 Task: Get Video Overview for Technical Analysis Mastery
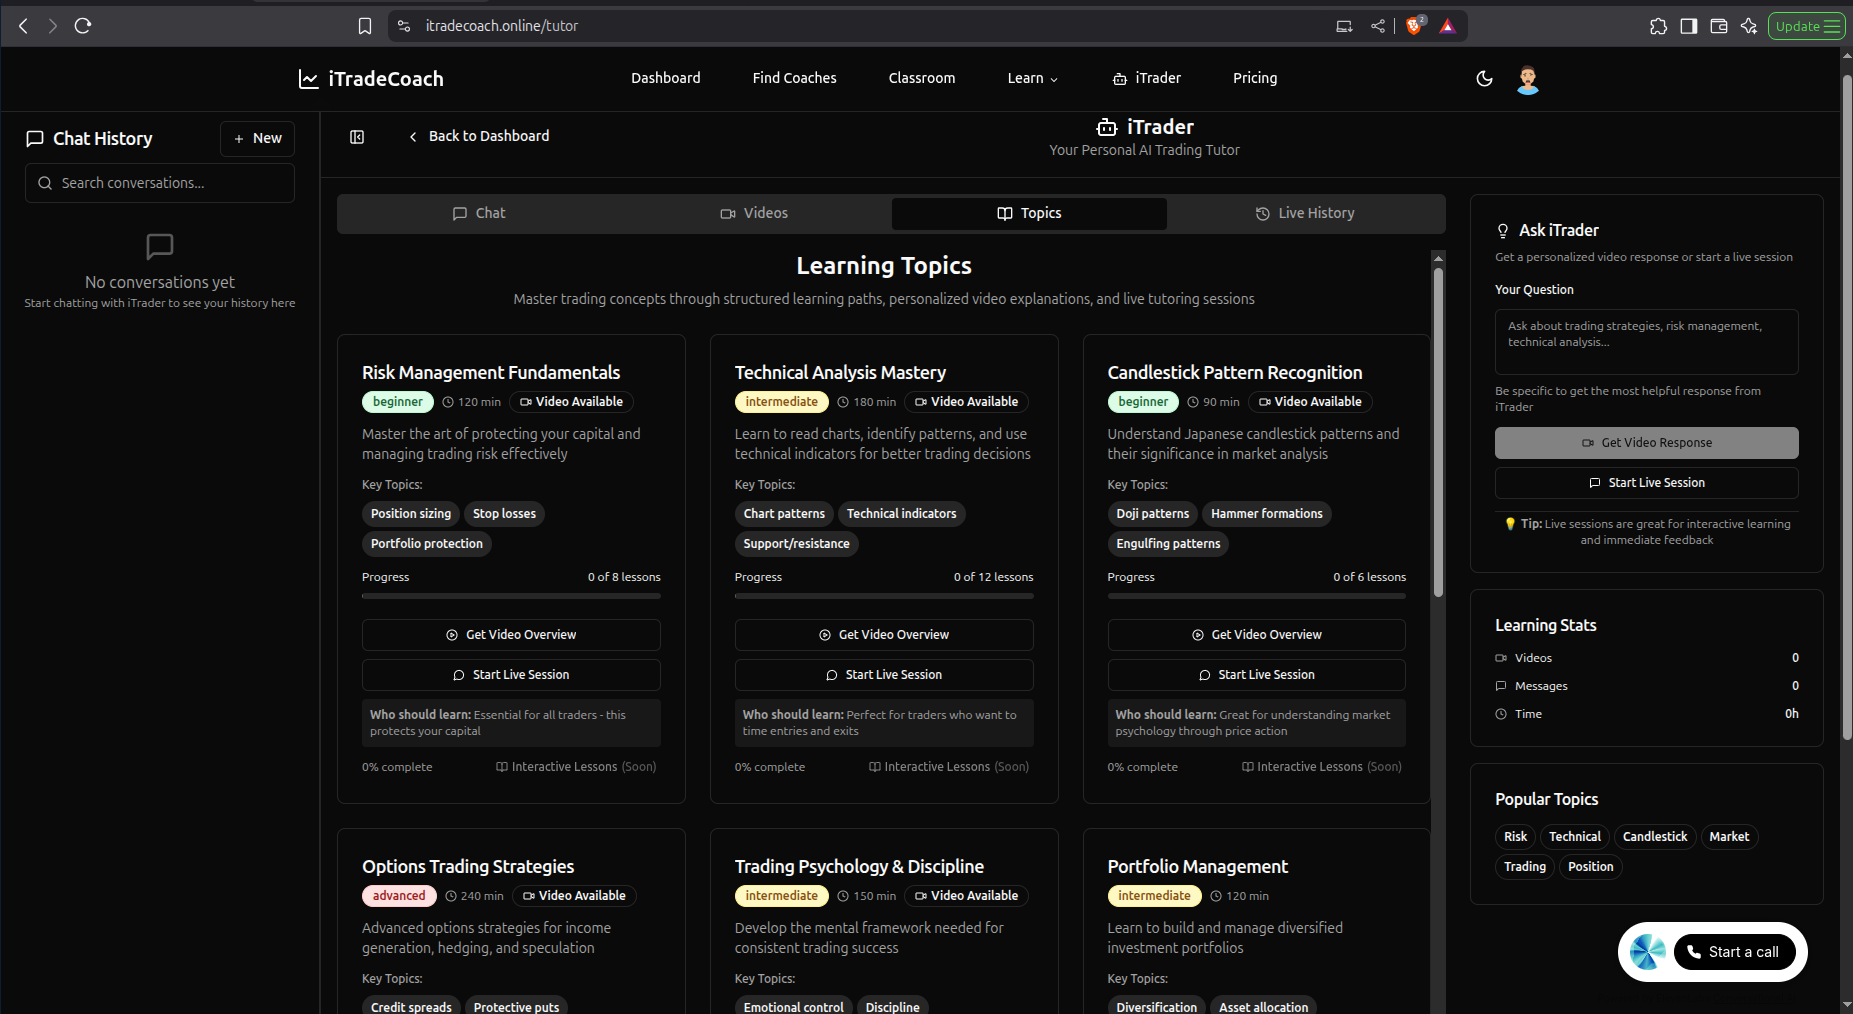[x=884, y=635]
